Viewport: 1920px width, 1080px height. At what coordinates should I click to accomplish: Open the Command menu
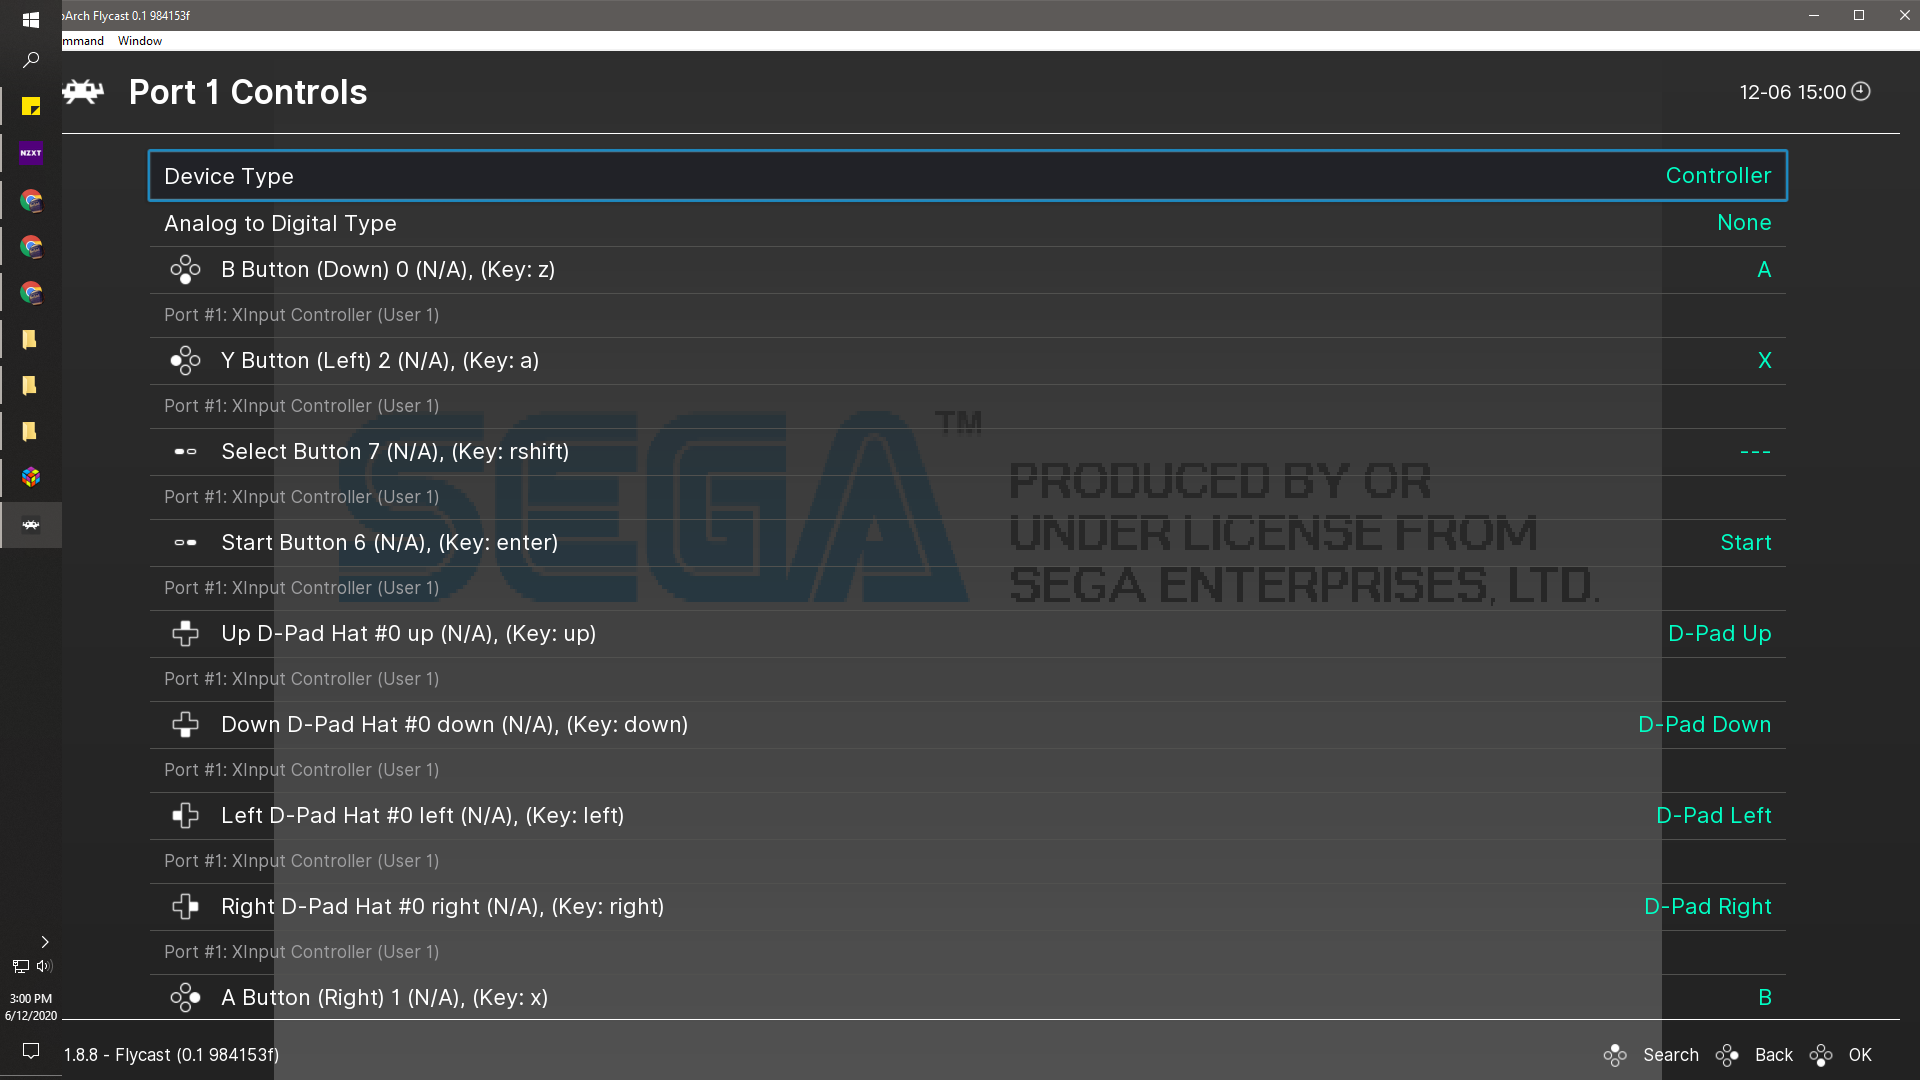[83, 41]
